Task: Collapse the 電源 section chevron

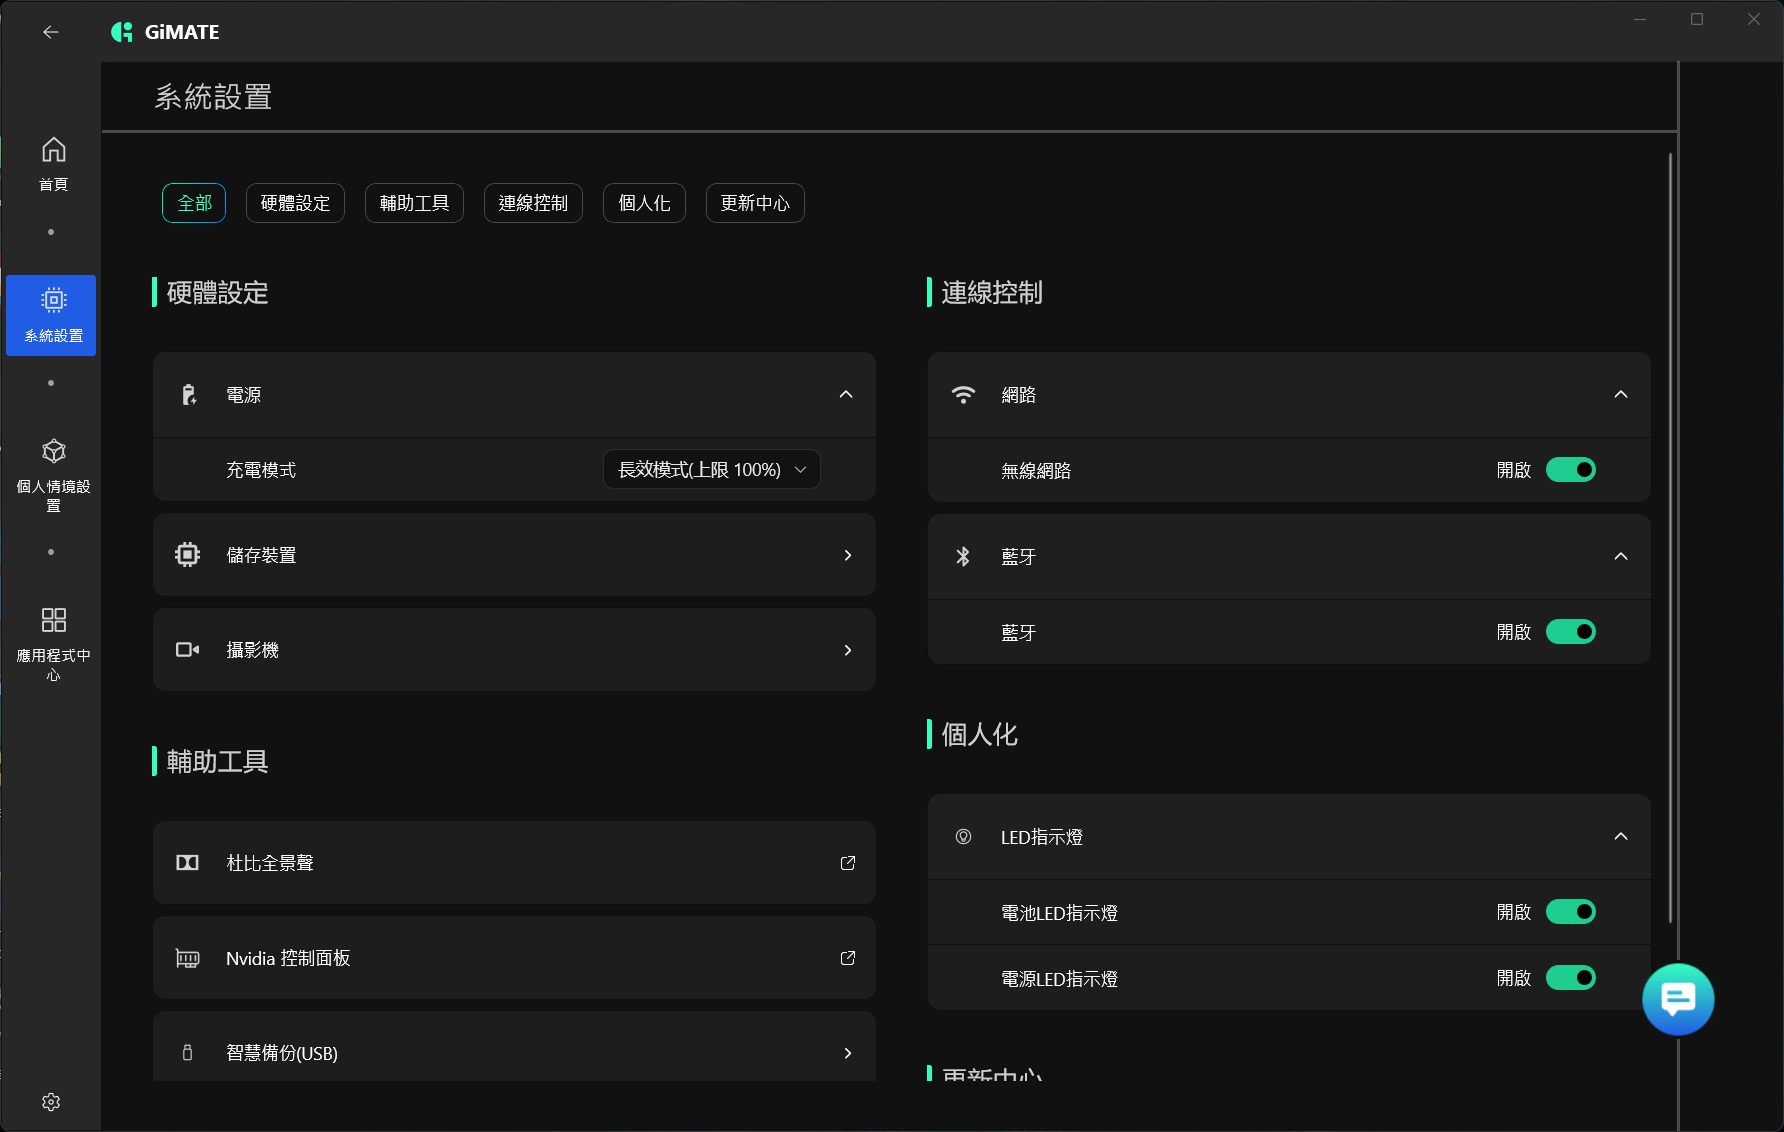Action: pyautogui.click(x=846, y=395)
